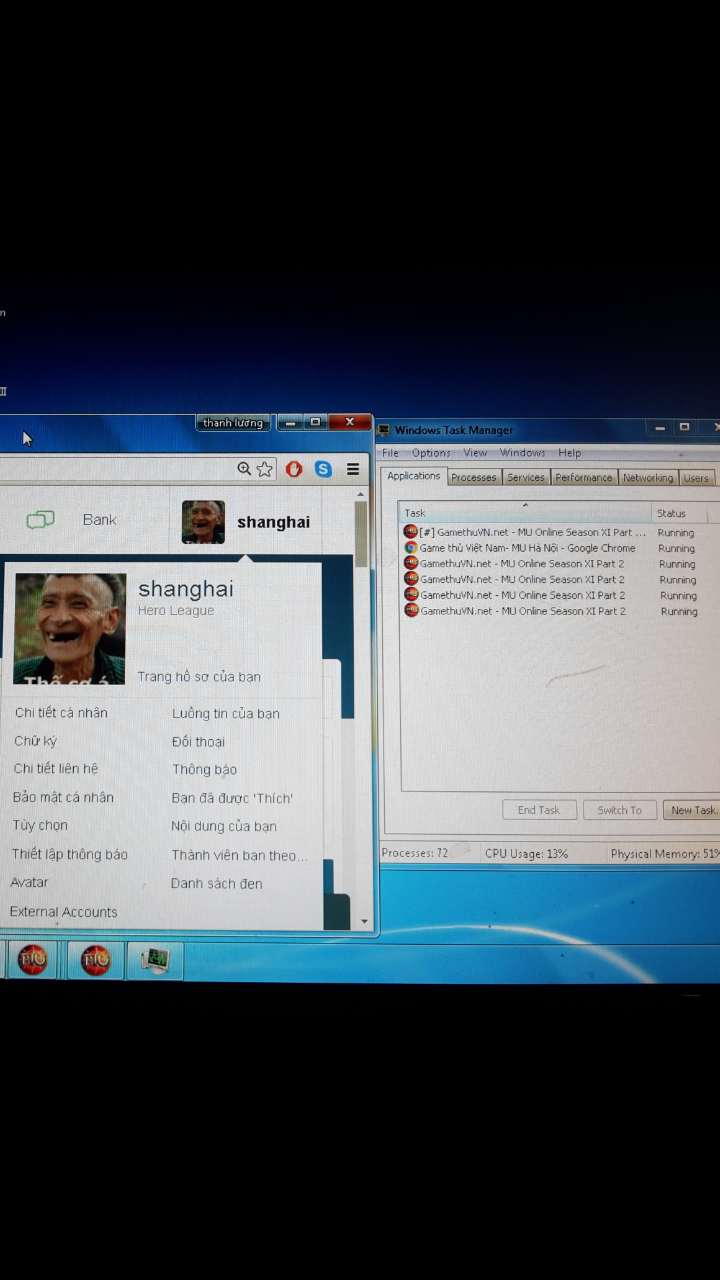
Task: Switch to the Users tab
Action: (x=696, y=478)
